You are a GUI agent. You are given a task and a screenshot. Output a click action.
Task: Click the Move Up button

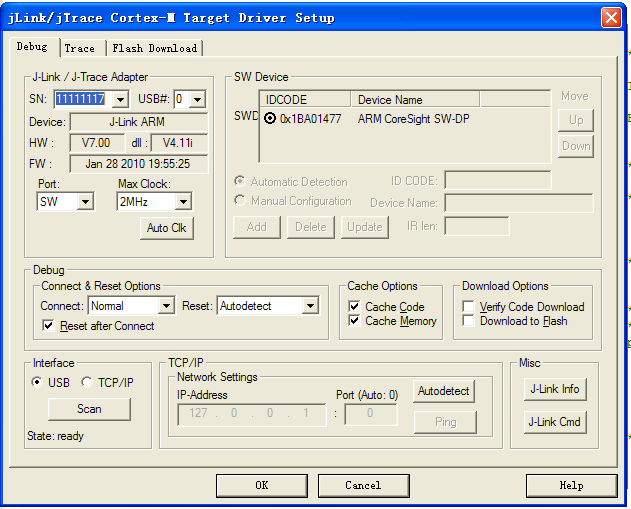(576, 120)
